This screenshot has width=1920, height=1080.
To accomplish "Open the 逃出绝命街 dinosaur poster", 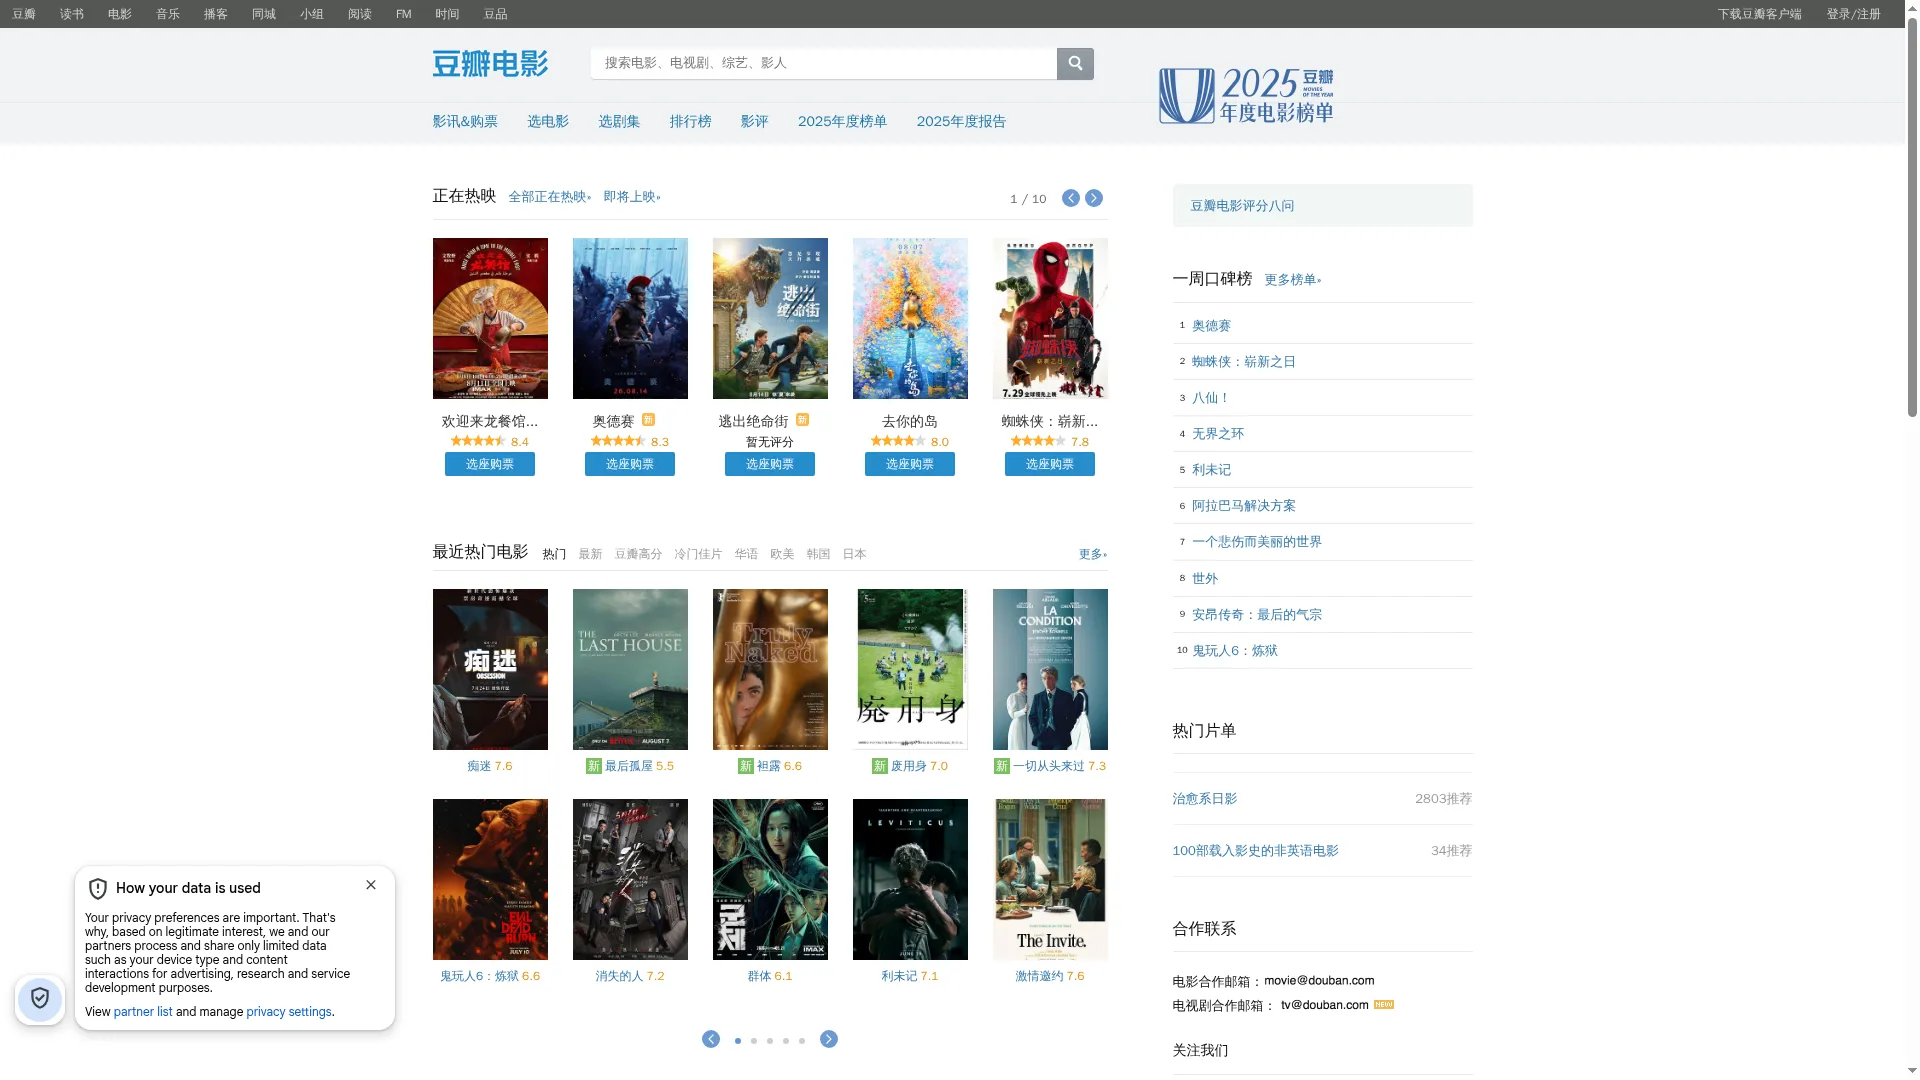I will 770,318.
